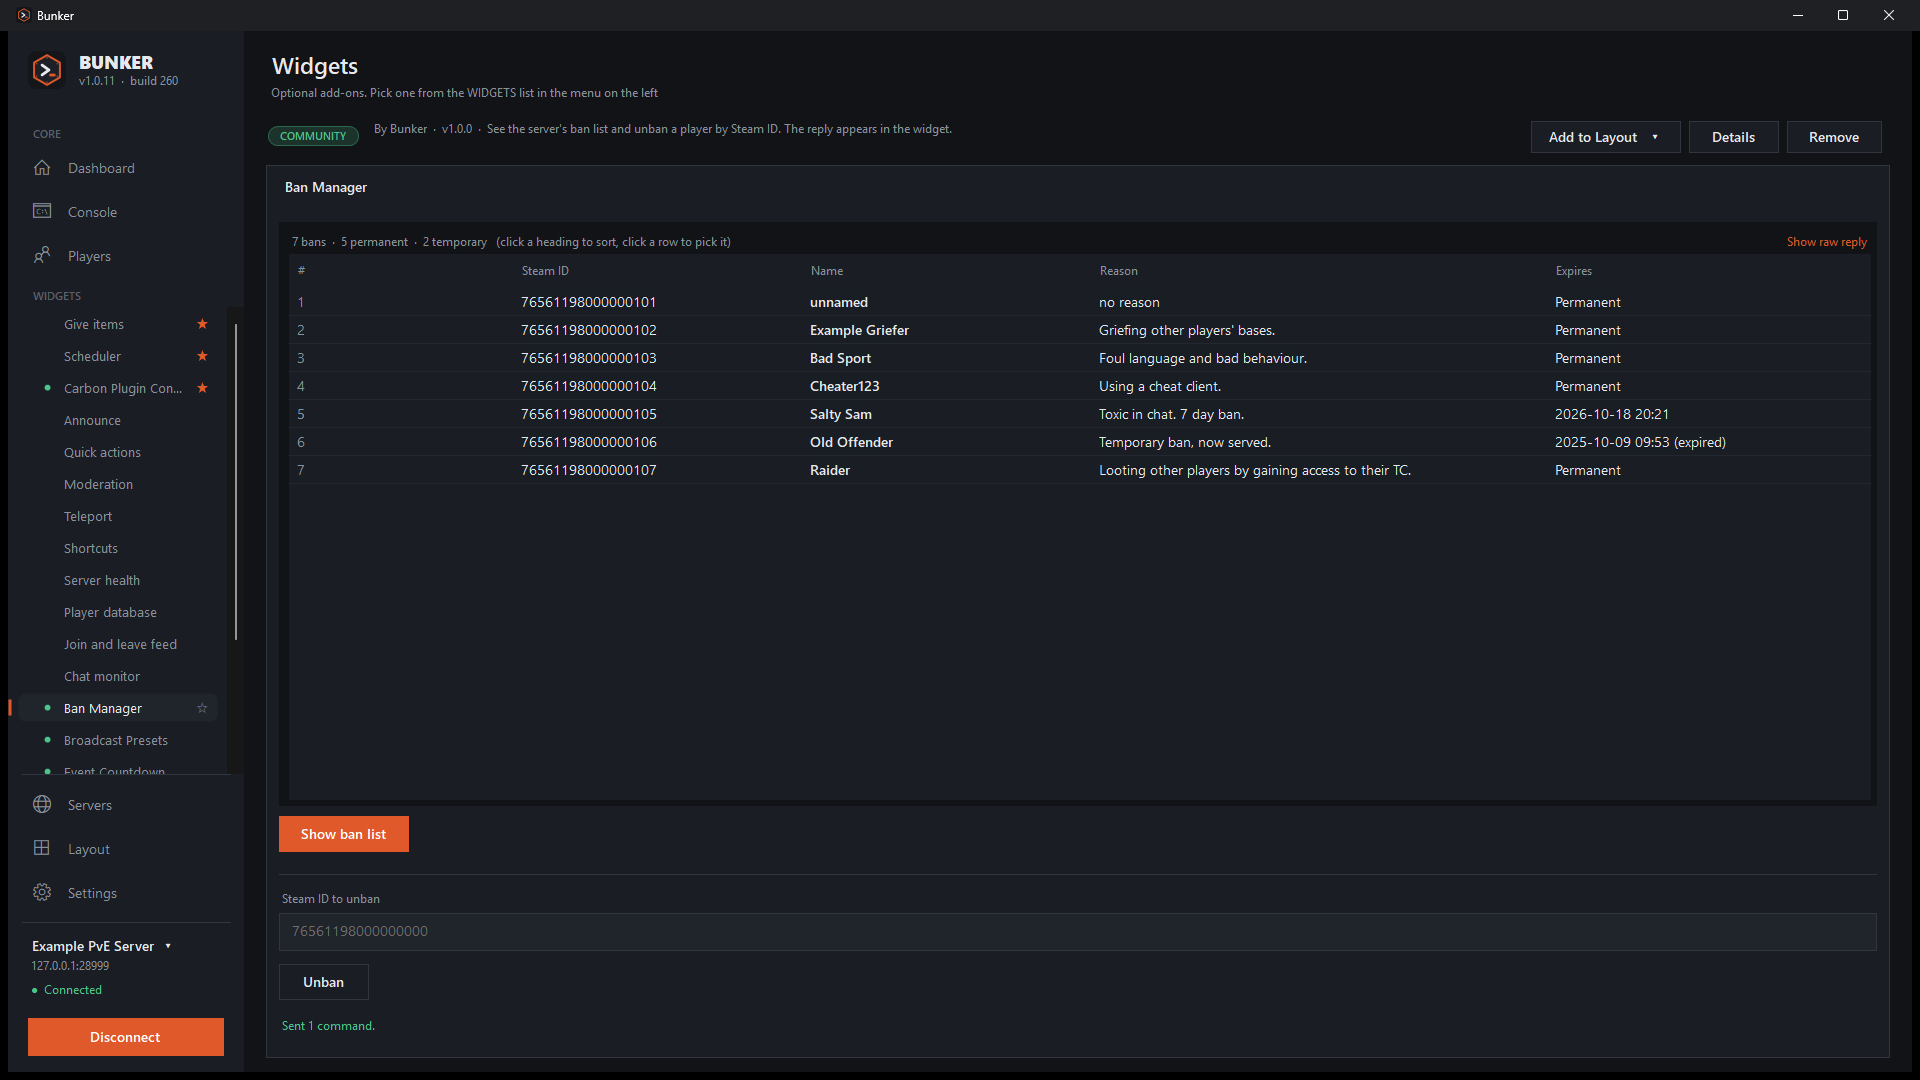Remove the Ban Manager widget

tap(1833, 137)
